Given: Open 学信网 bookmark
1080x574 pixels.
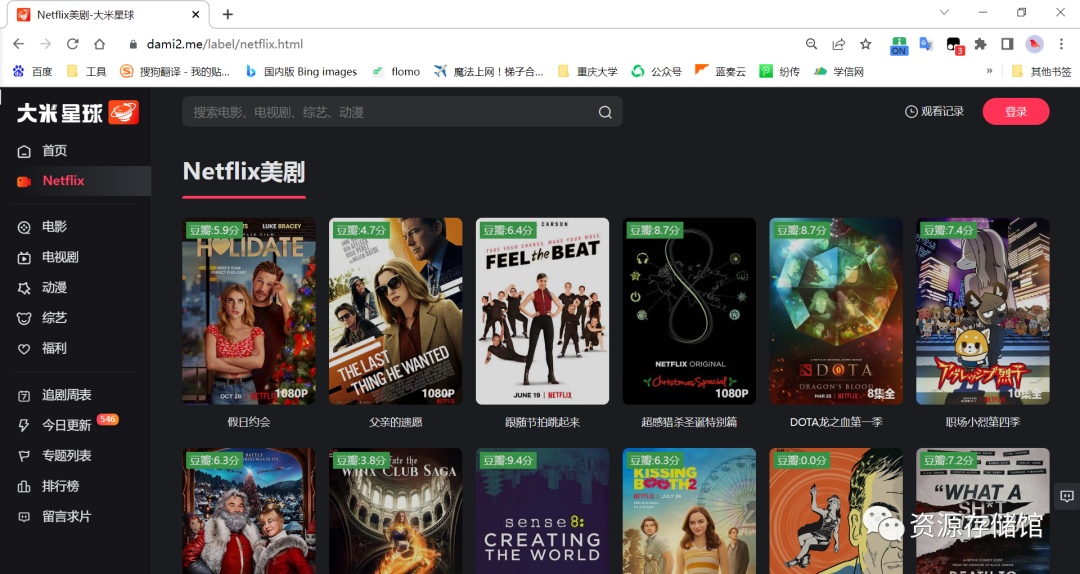Looking at the screenshot, I should [838, 71].
